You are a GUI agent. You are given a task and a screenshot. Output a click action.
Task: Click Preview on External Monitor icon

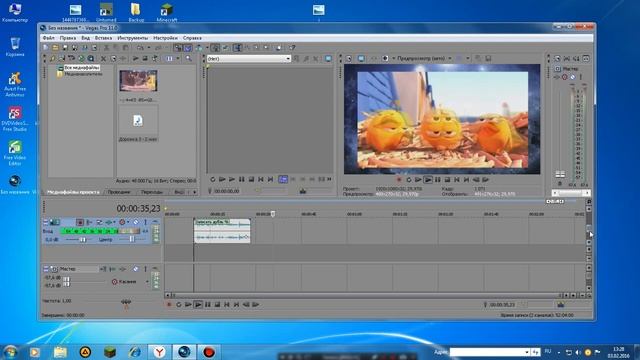pos(361,58)
